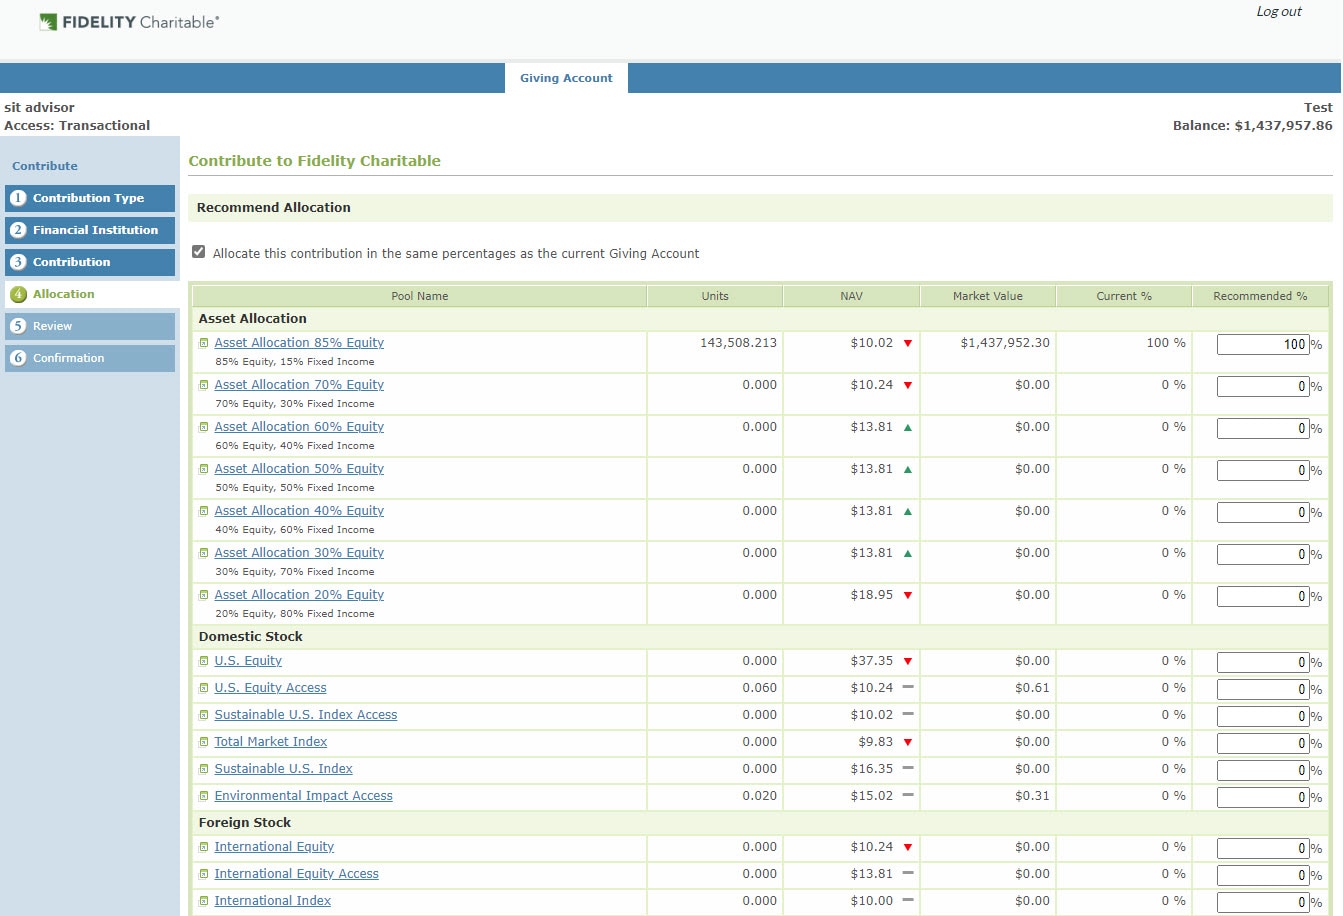Click Recommended % field for 85% Equity
The height and width of the screenshot is (916, 1343).
tap(1263, 344)
